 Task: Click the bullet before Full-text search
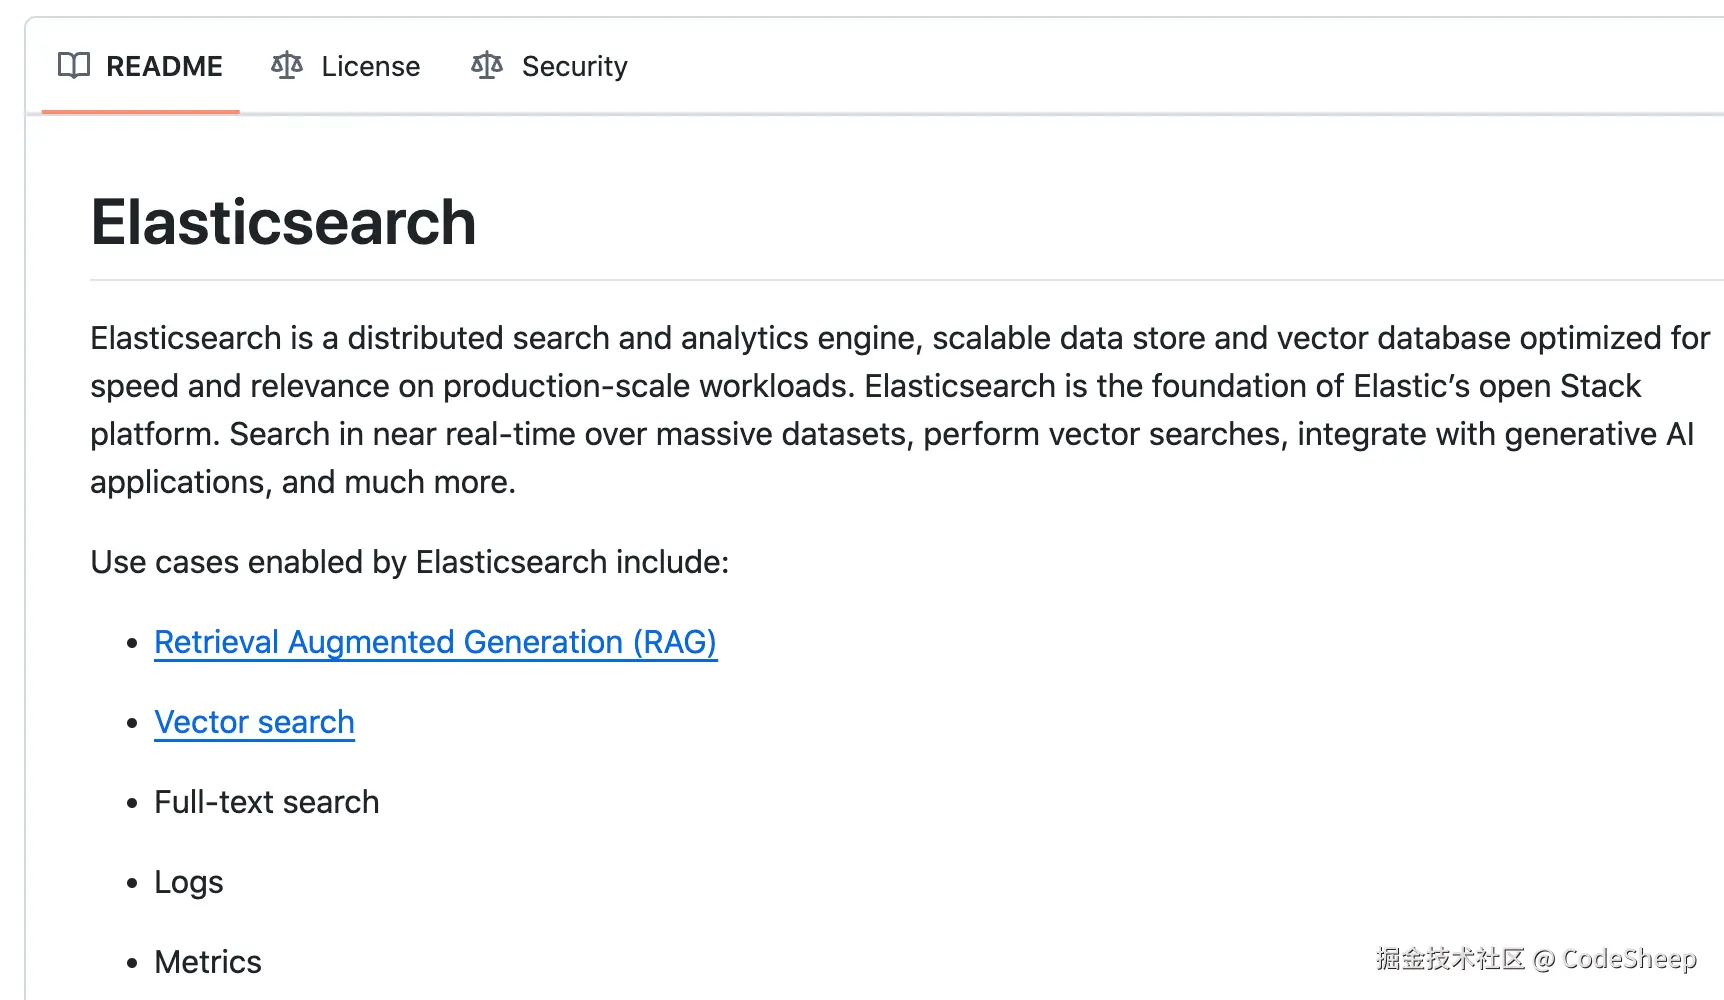coord(132,803)
